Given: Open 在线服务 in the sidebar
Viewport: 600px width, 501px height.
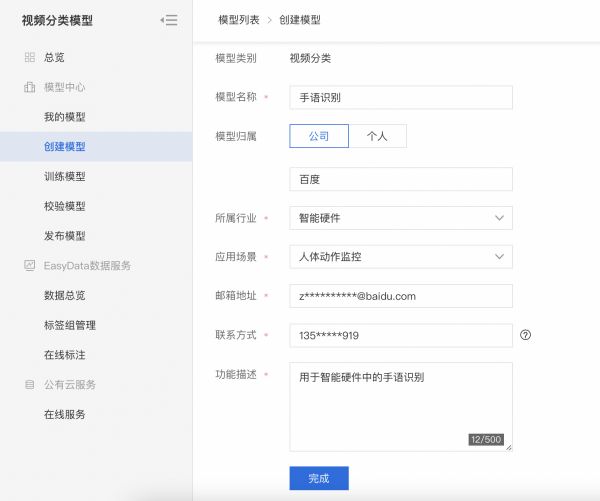Looking at the screenshot, I should tap(65, 414).
